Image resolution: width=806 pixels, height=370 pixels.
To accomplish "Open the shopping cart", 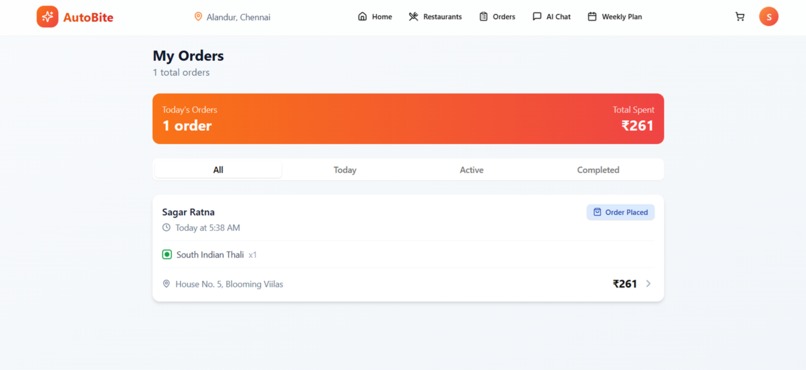I will 740,16.
